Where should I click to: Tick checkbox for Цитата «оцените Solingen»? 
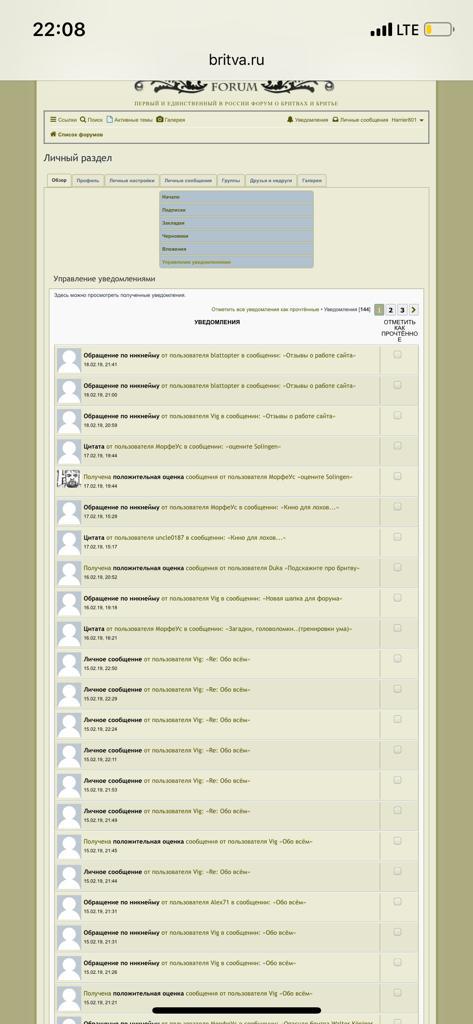pos(397,446)
